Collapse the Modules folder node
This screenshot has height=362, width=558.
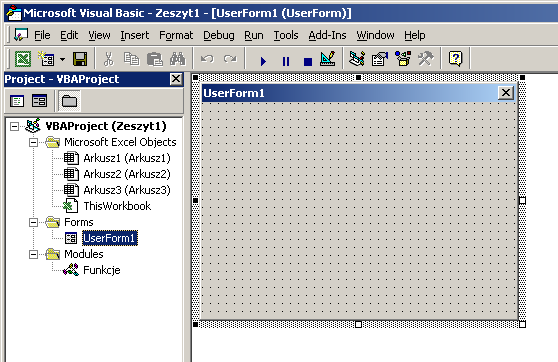click(33, 255)
